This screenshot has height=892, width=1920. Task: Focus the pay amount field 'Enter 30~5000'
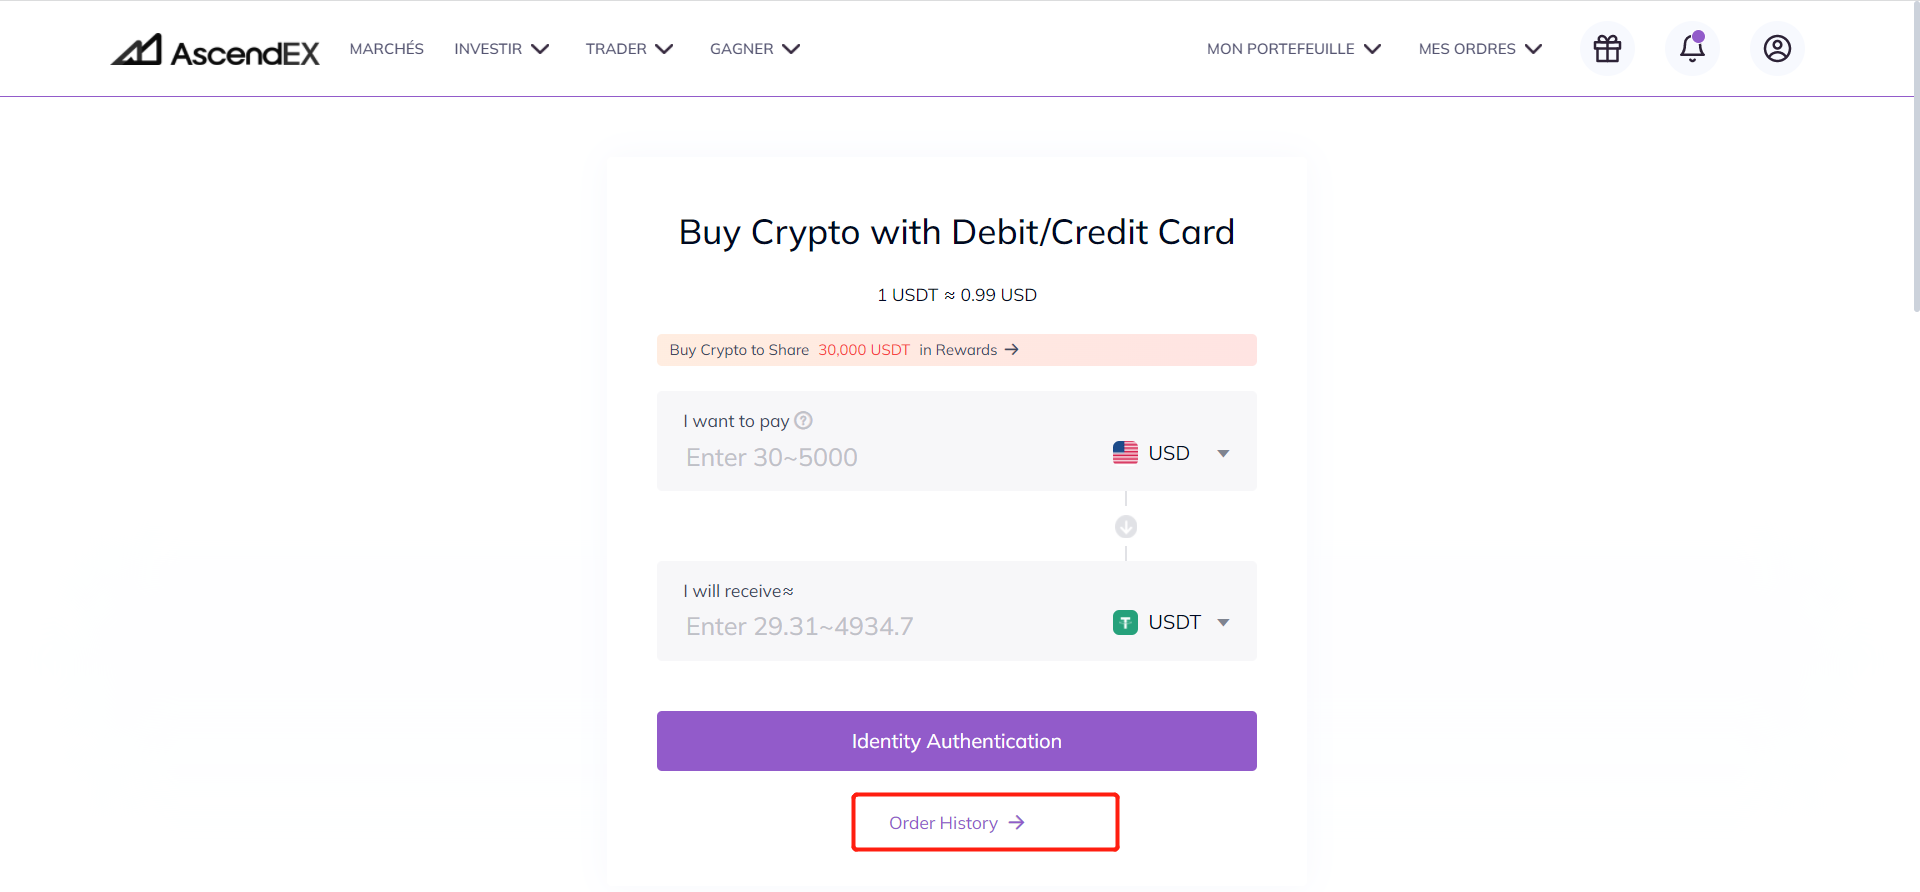click(x=890, y=457)
